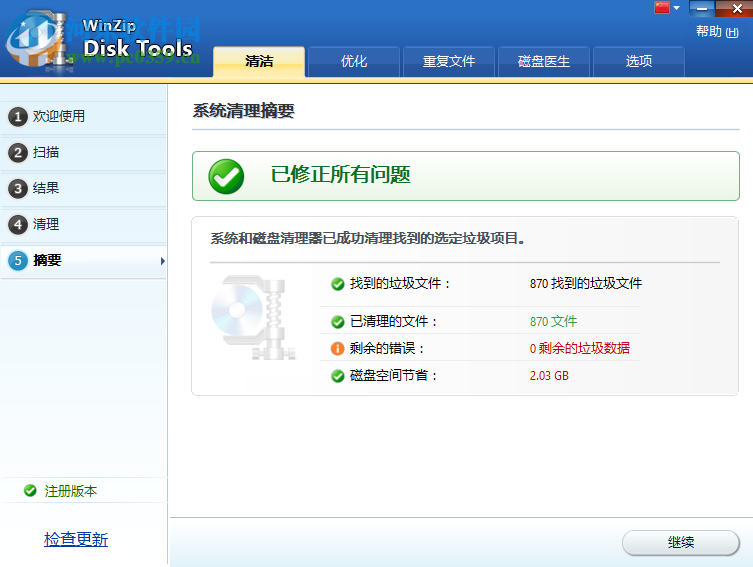Select step 2 扫描
The height and width of the screenshot is (567, 753).
[x=84, y=153]
